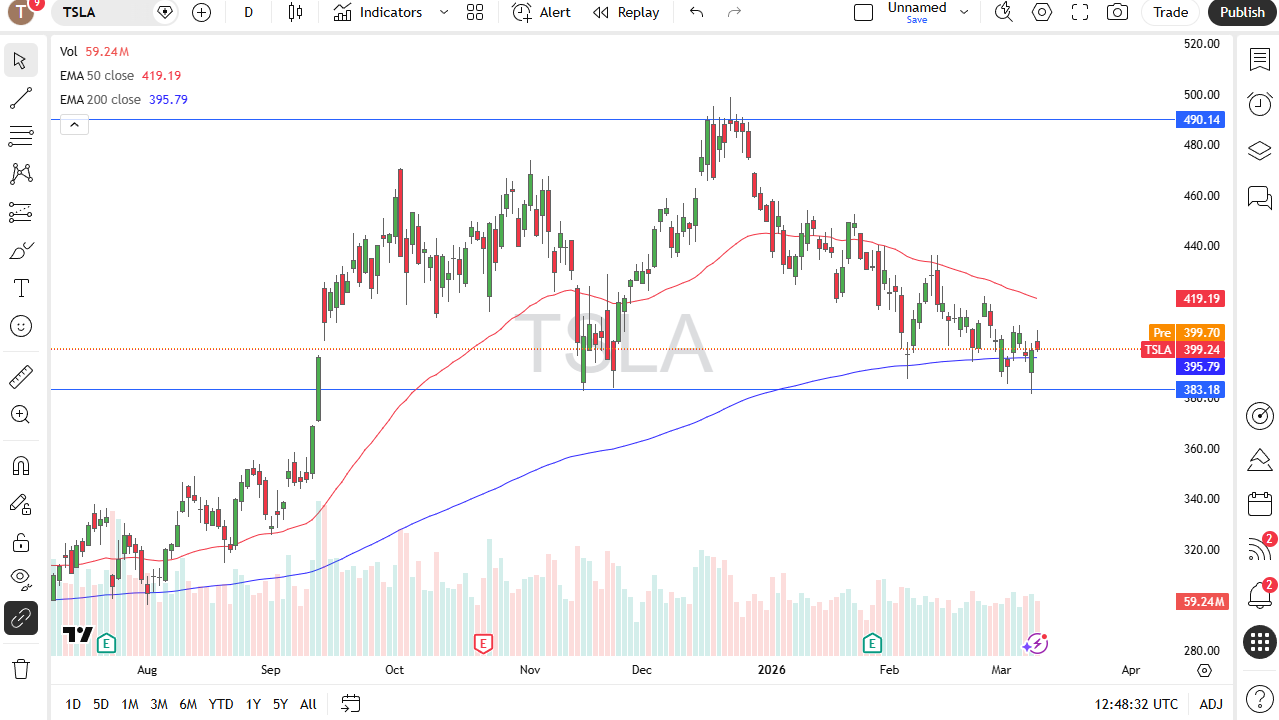
Task: Toggle magnet mode for drawings
Action: (x=20, y=466)
